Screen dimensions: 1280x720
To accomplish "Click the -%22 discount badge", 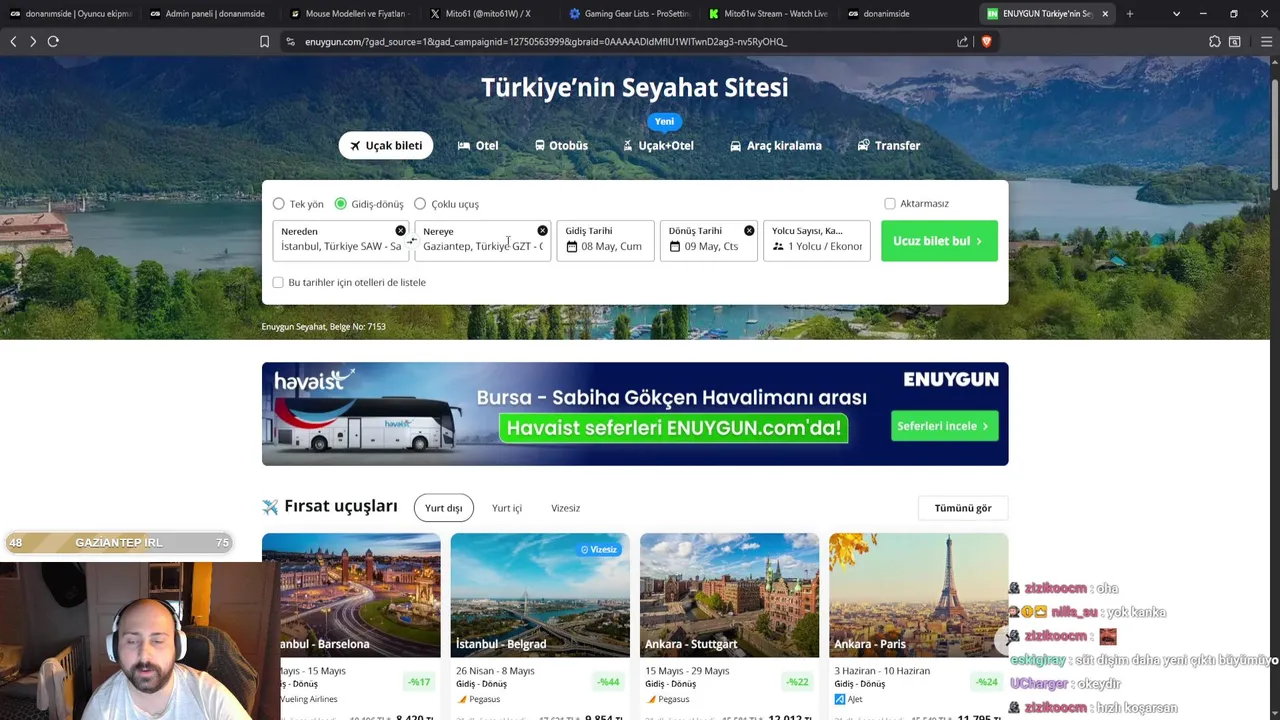I will [797, 682].
